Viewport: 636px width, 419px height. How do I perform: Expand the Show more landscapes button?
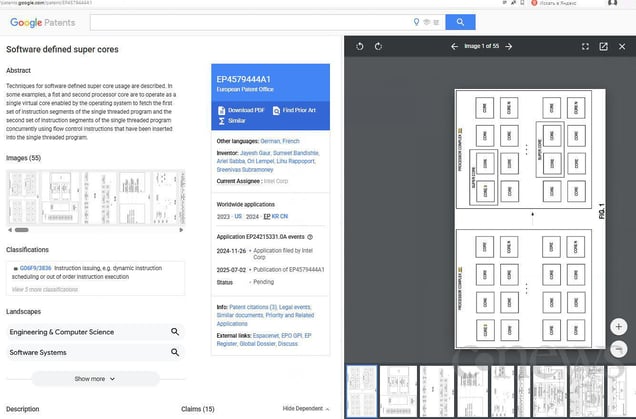95,379
